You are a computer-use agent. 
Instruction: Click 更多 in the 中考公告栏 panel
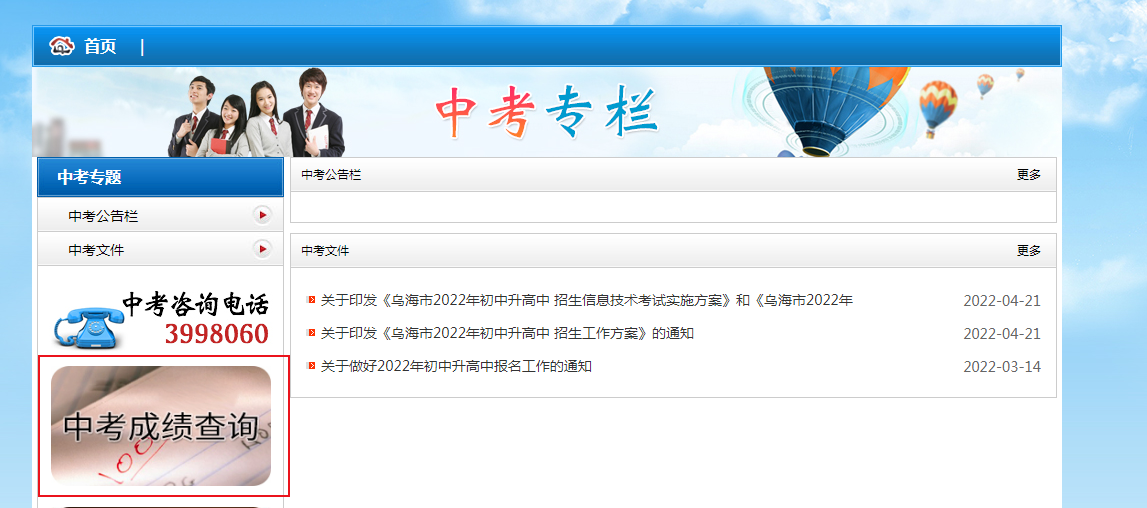(x=1028, y=175)
